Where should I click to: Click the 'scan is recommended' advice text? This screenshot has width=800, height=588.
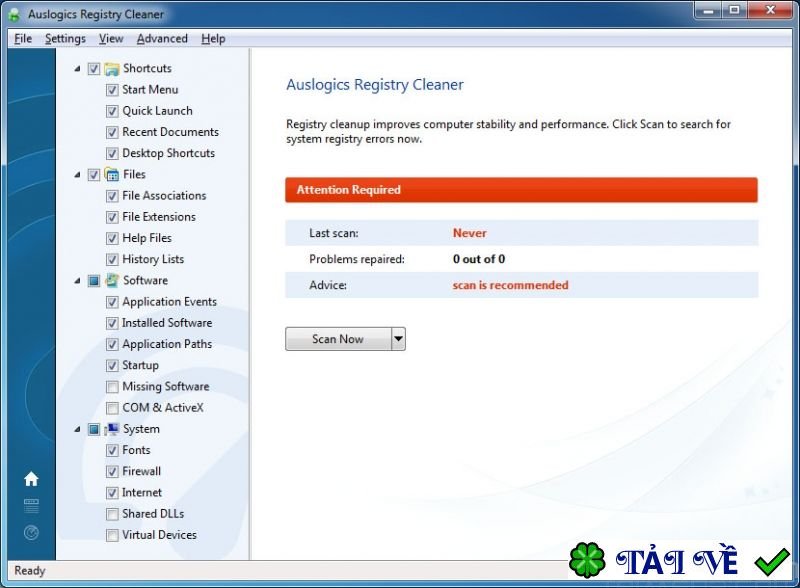tap(510, 285)
